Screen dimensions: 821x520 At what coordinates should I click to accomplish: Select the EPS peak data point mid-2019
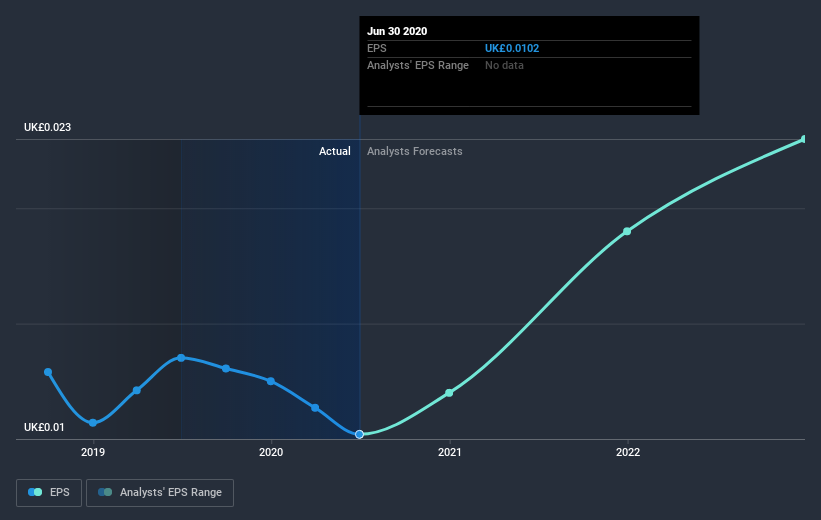[181, 358]
